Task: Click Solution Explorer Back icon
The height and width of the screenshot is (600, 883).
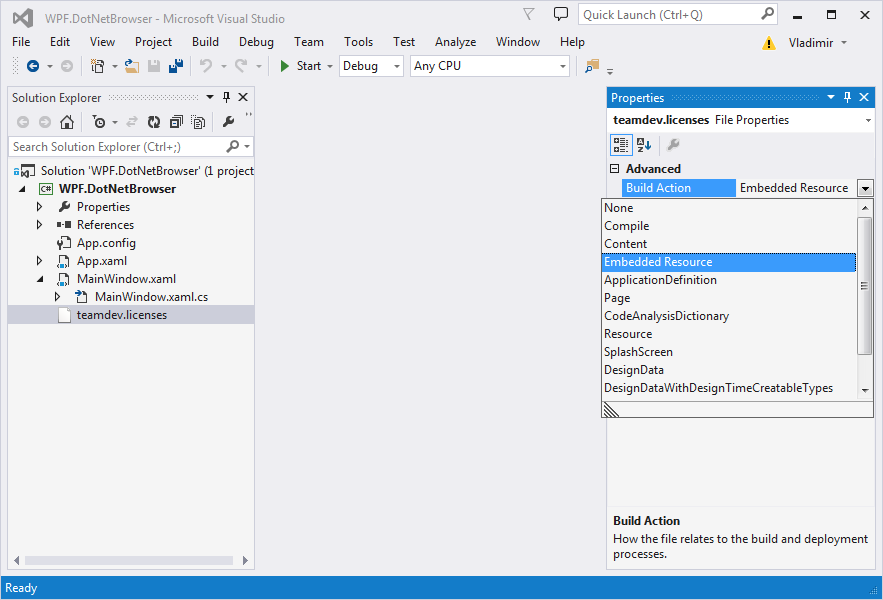Action: pos(23,122)
